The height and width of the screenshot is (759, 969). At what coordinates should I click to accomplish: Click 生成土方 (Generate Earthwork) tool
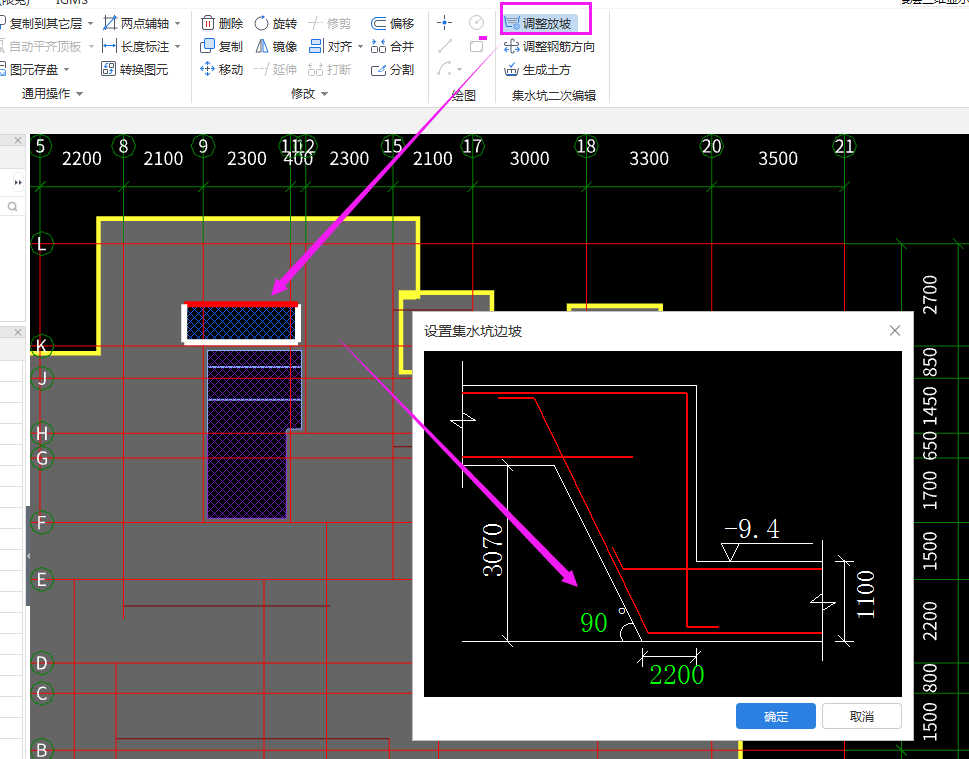click(x=538, y=69)
